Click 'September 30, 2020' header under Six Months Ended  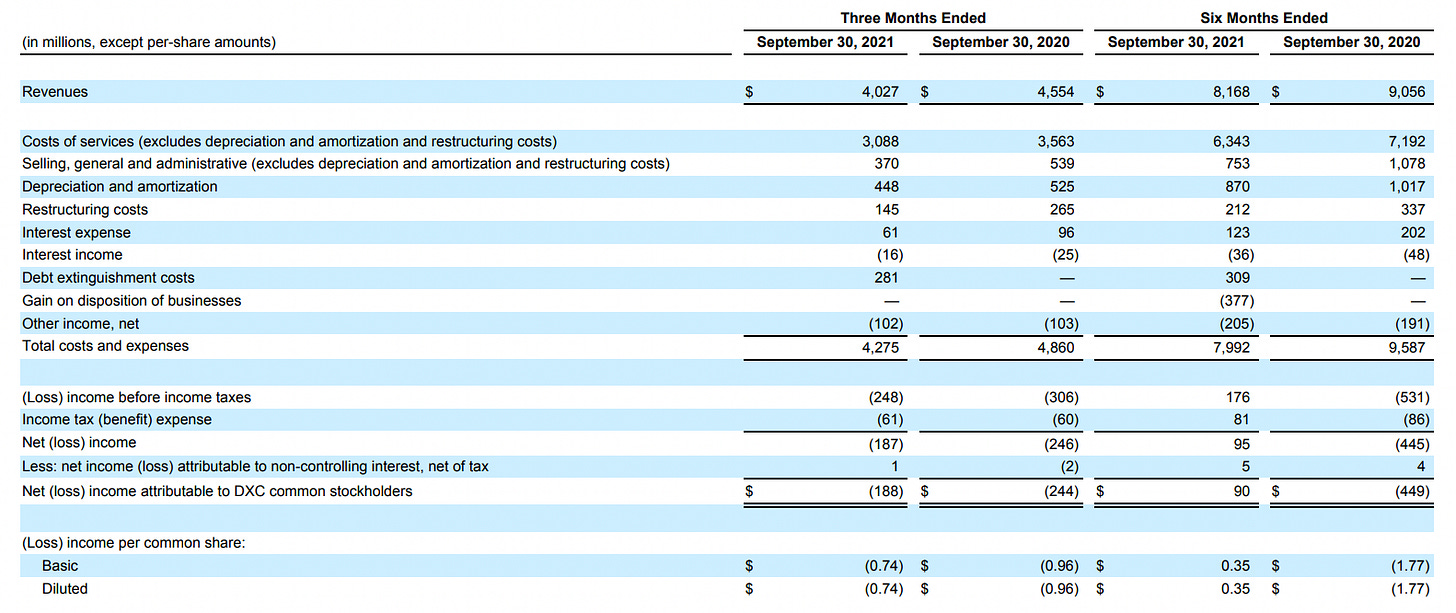tap(1351, 42)
